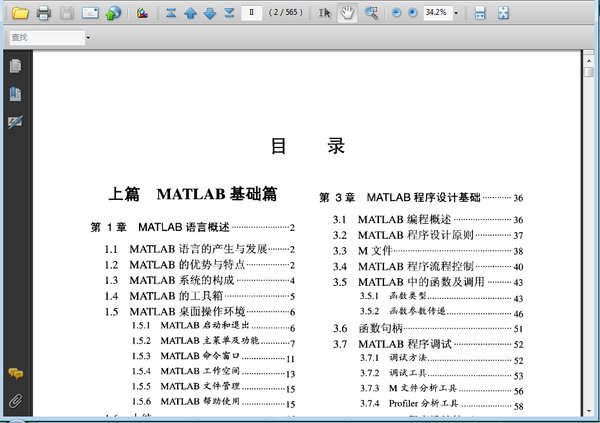Click heading 上篇 MATLAB 基础篇

(192, 194)
